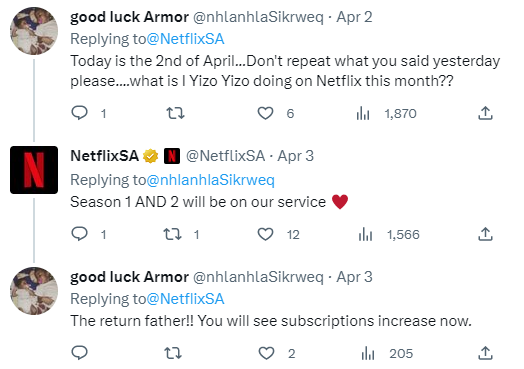View analytics showing 1,870 views
The height and width of the screenshot is (369, 524).
[363, 113]
